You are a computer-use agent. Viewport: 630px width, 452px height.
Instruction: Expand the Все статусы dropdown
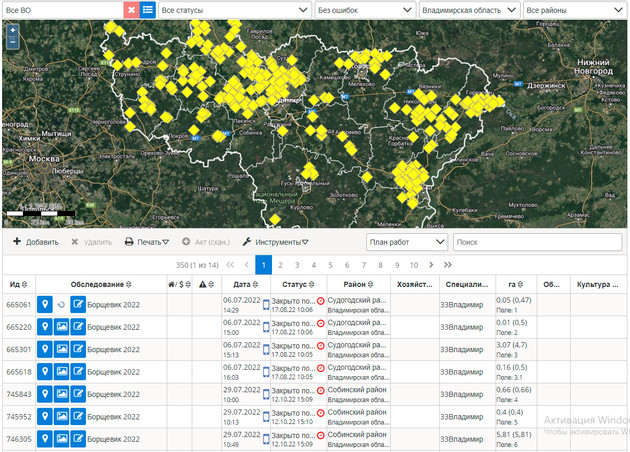pyautogui.click(x=234, y=9)
